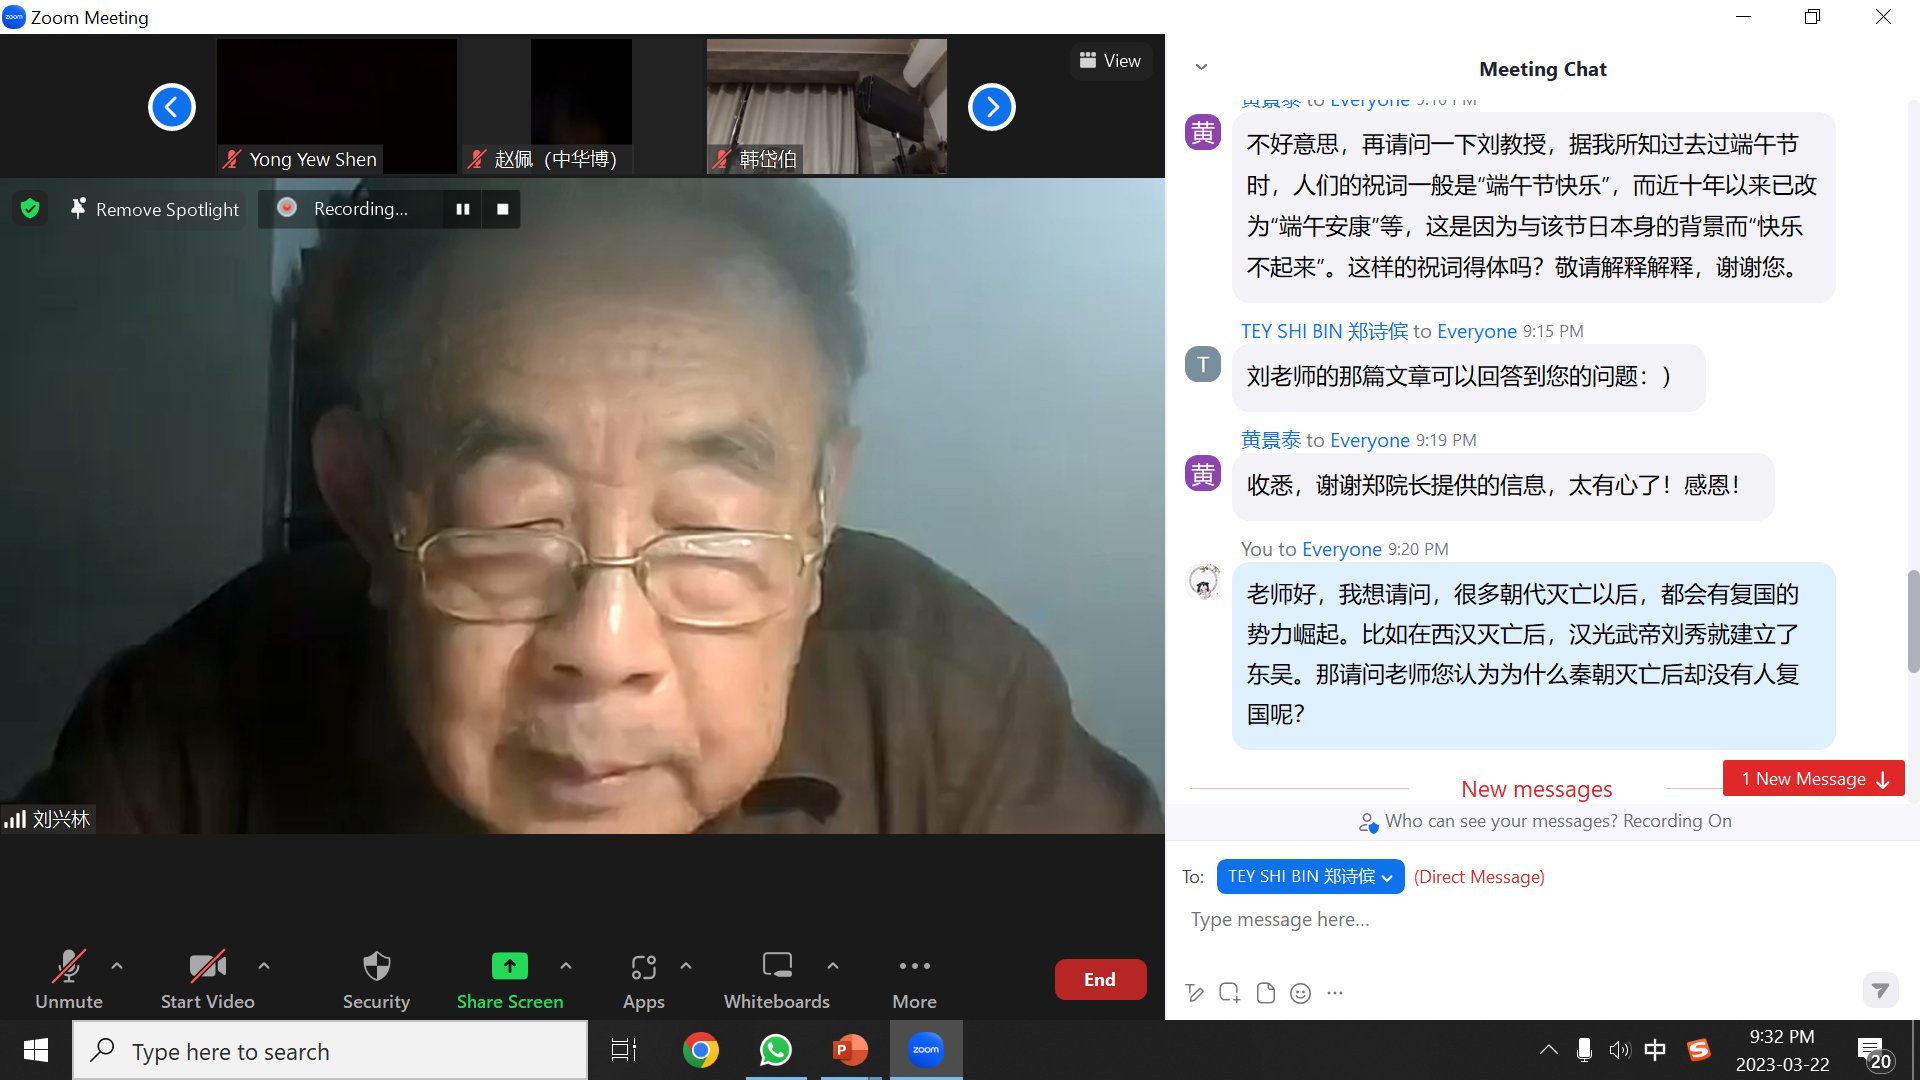Select Yong Yew Shen's video thumbnail

(x=337, y=106)
